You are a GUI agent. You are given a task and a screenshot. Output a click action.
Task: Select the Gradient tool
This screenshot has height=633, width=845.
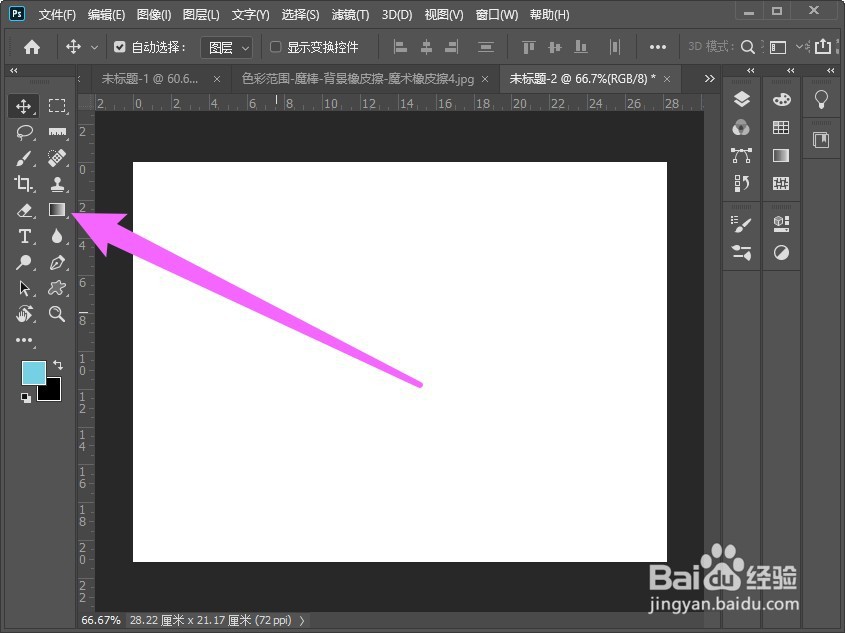[57, 210]
